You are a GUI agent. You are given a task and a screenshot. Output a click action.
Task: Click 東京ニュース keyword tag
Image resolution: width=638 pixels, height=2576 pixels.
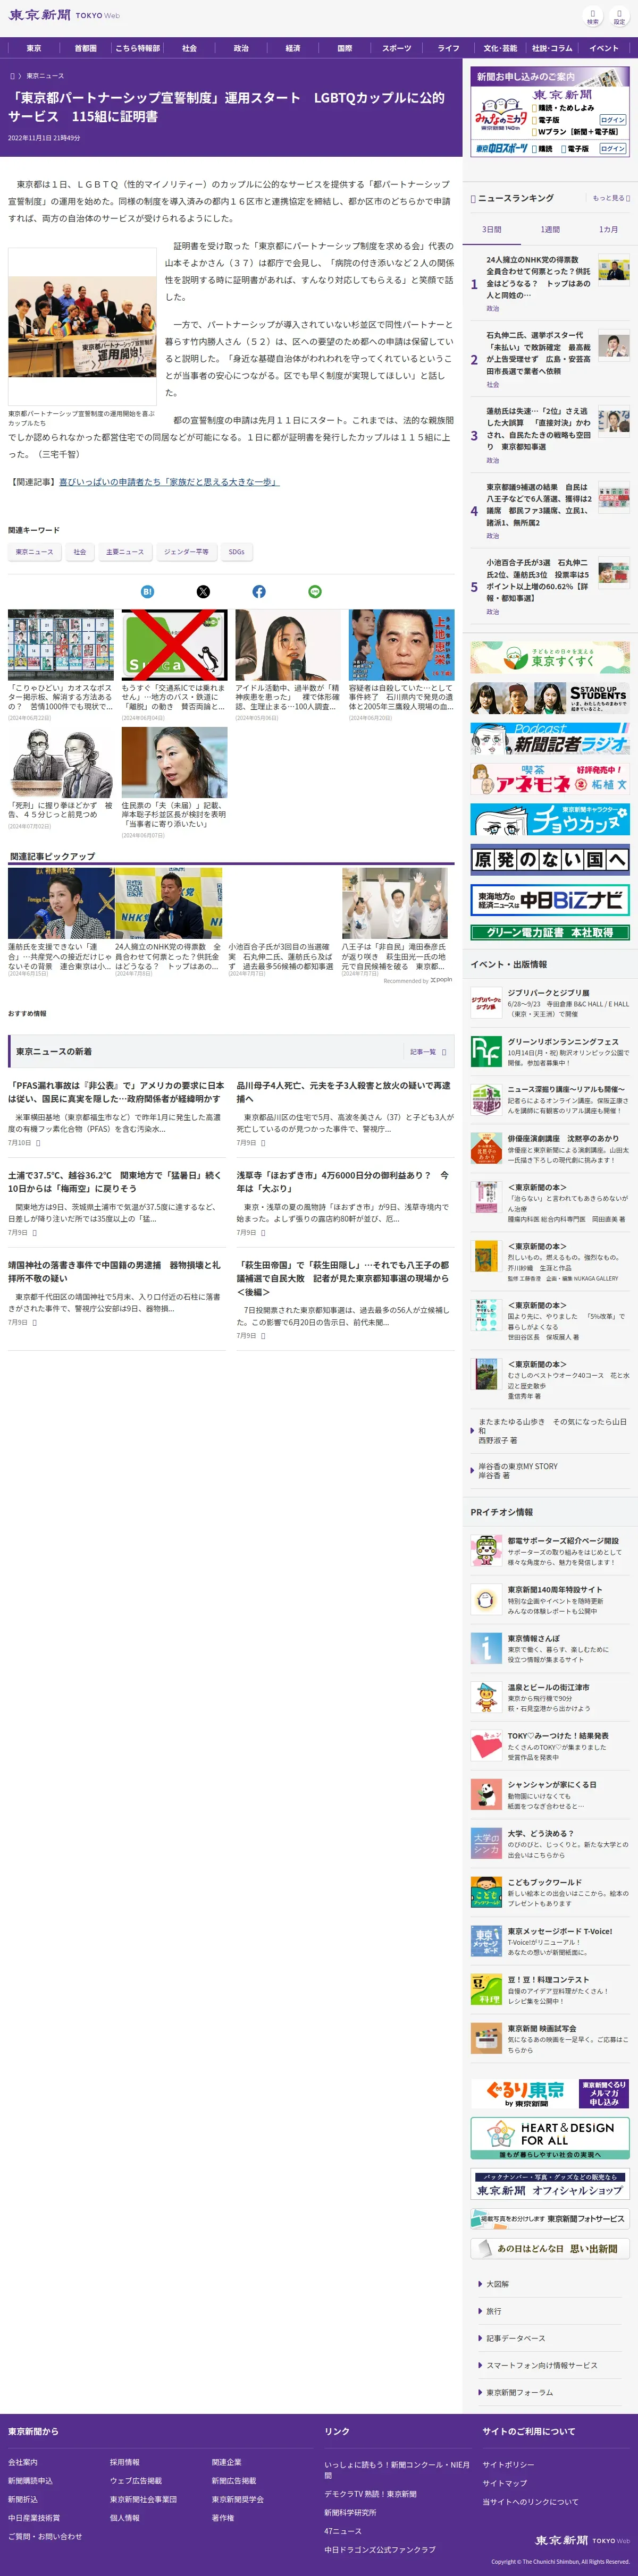pyautogui.click(x=35, y=552)
